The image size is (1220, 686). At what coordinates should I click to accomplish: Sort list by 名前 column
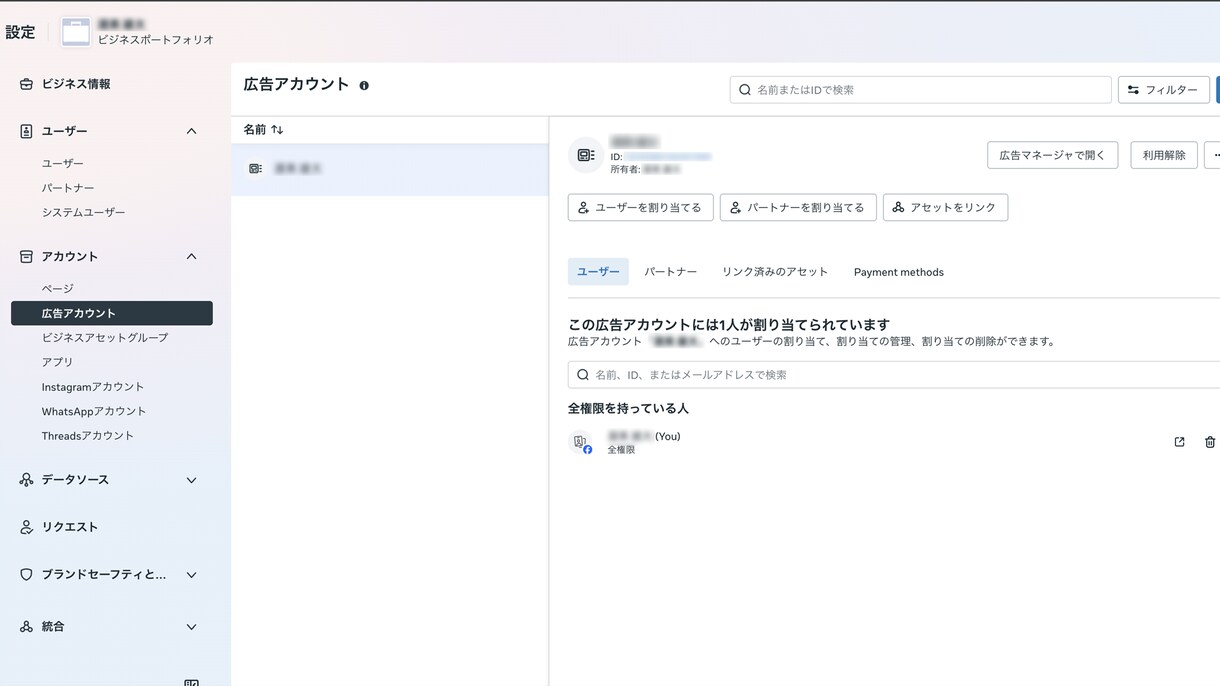263,130
